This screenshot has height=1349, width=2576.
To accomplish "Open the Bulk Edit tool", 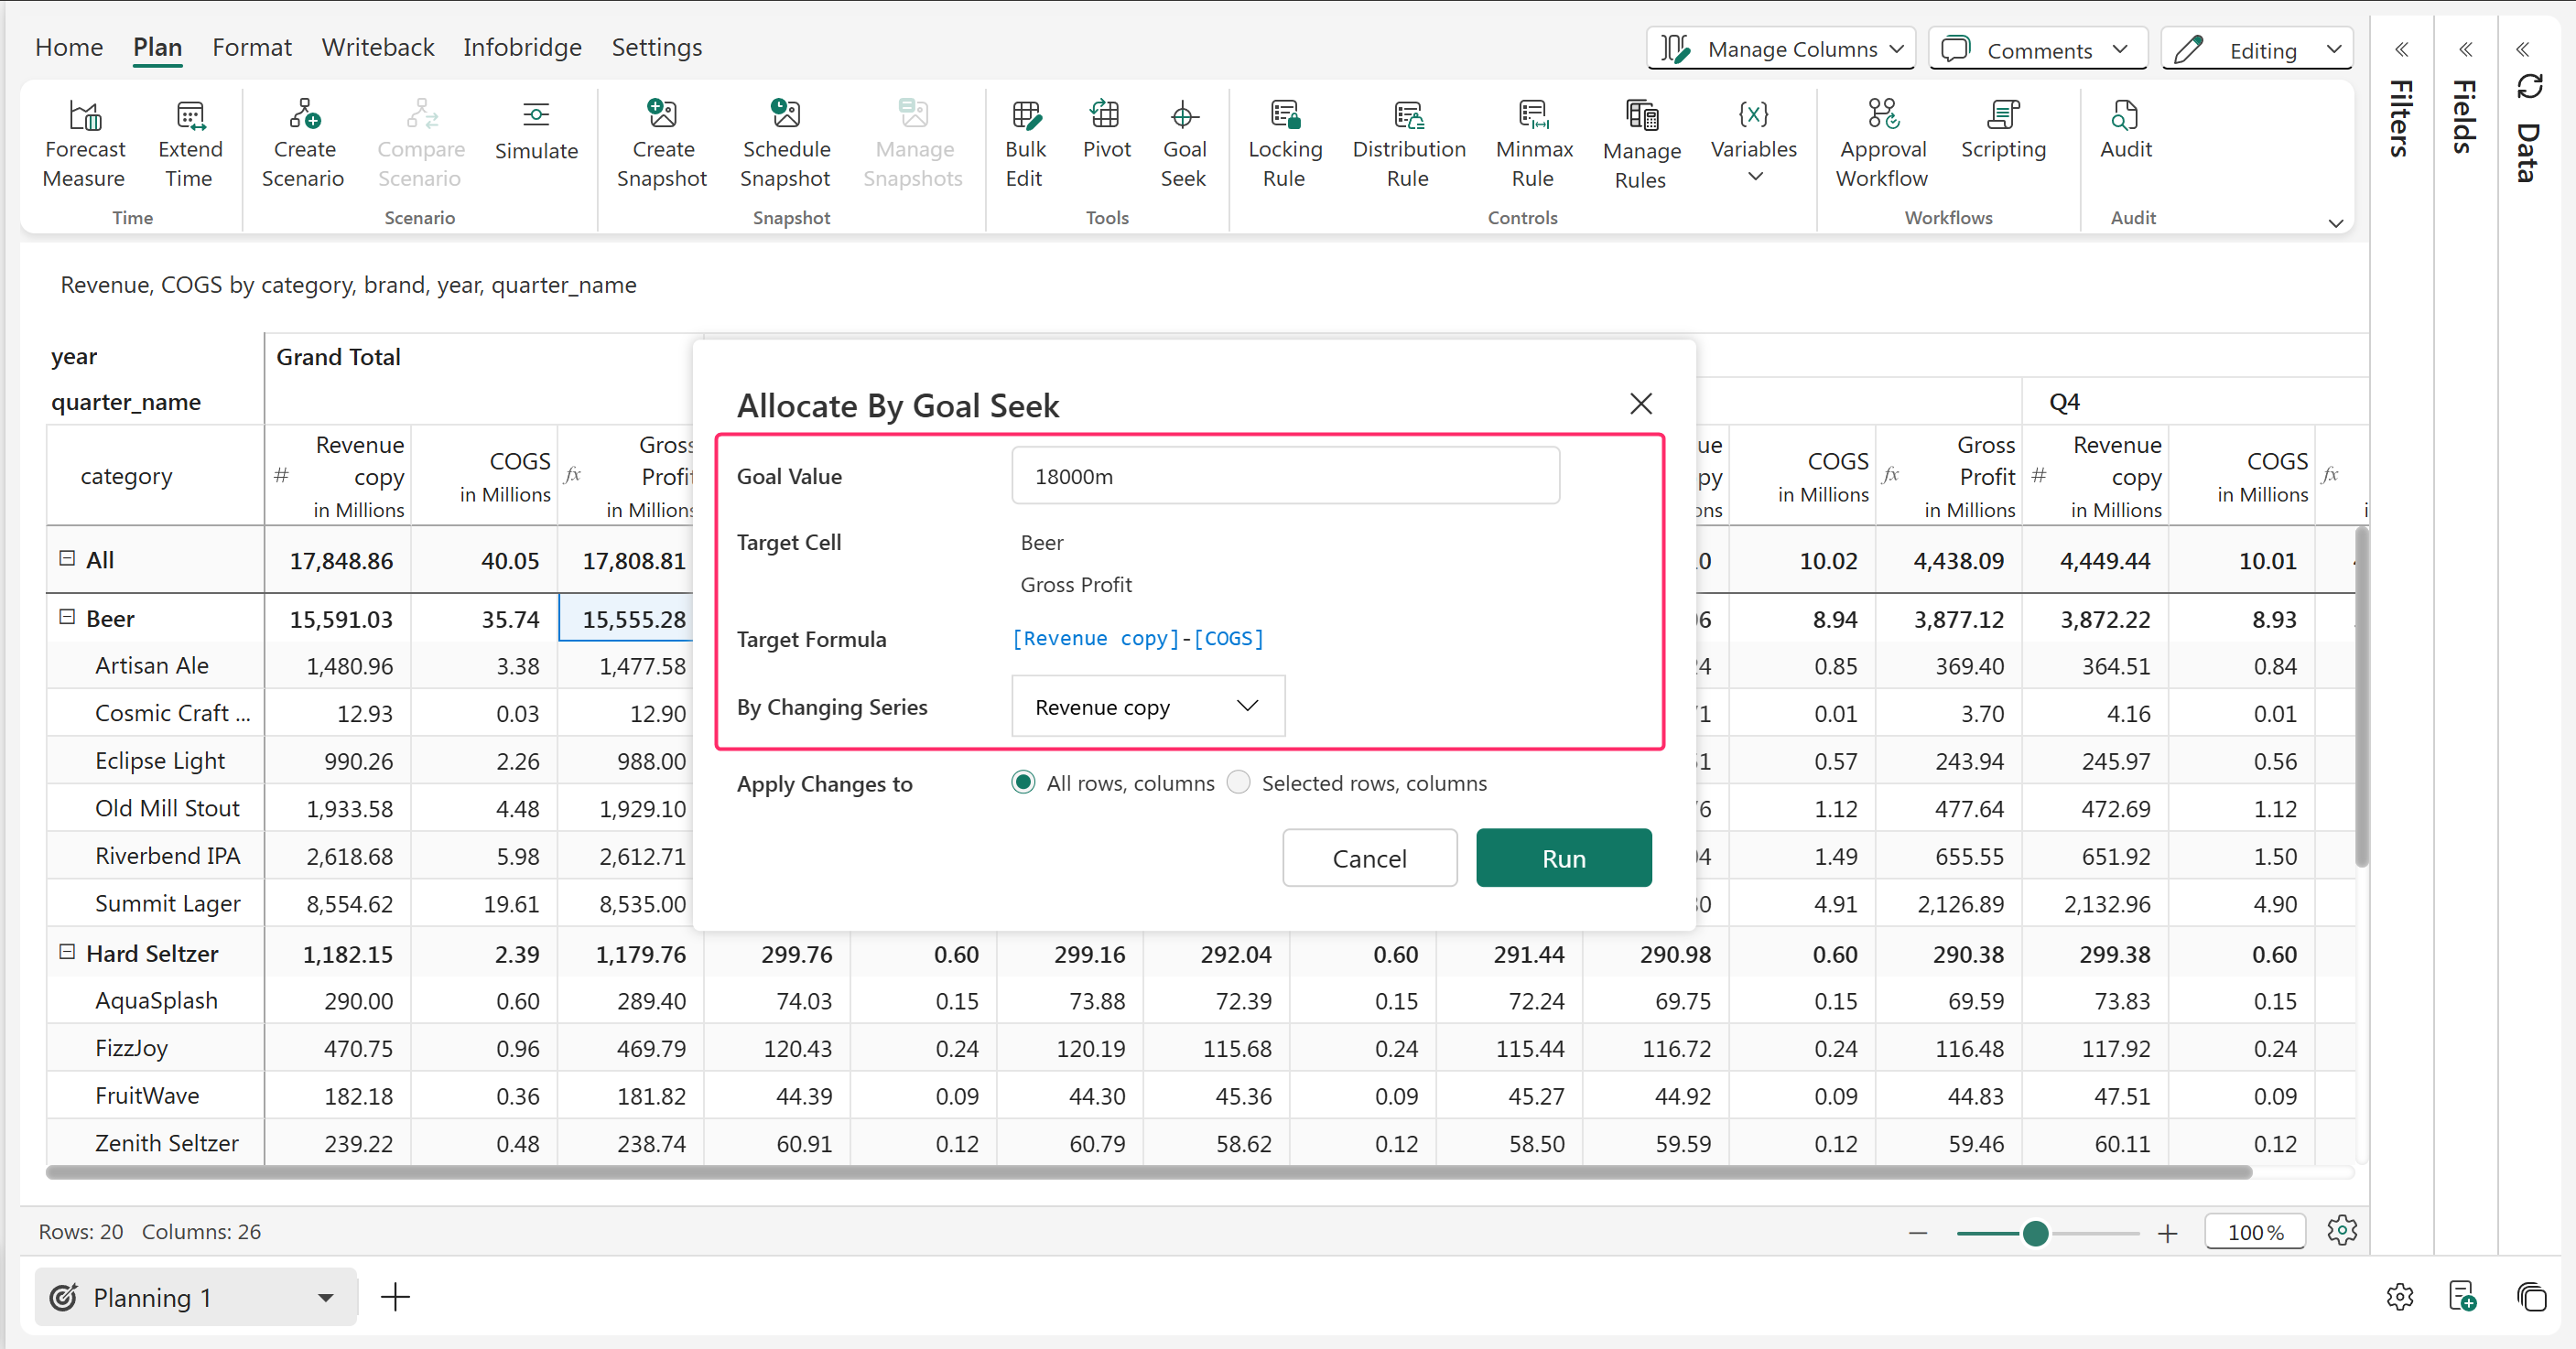I will tap(1025, 117).
